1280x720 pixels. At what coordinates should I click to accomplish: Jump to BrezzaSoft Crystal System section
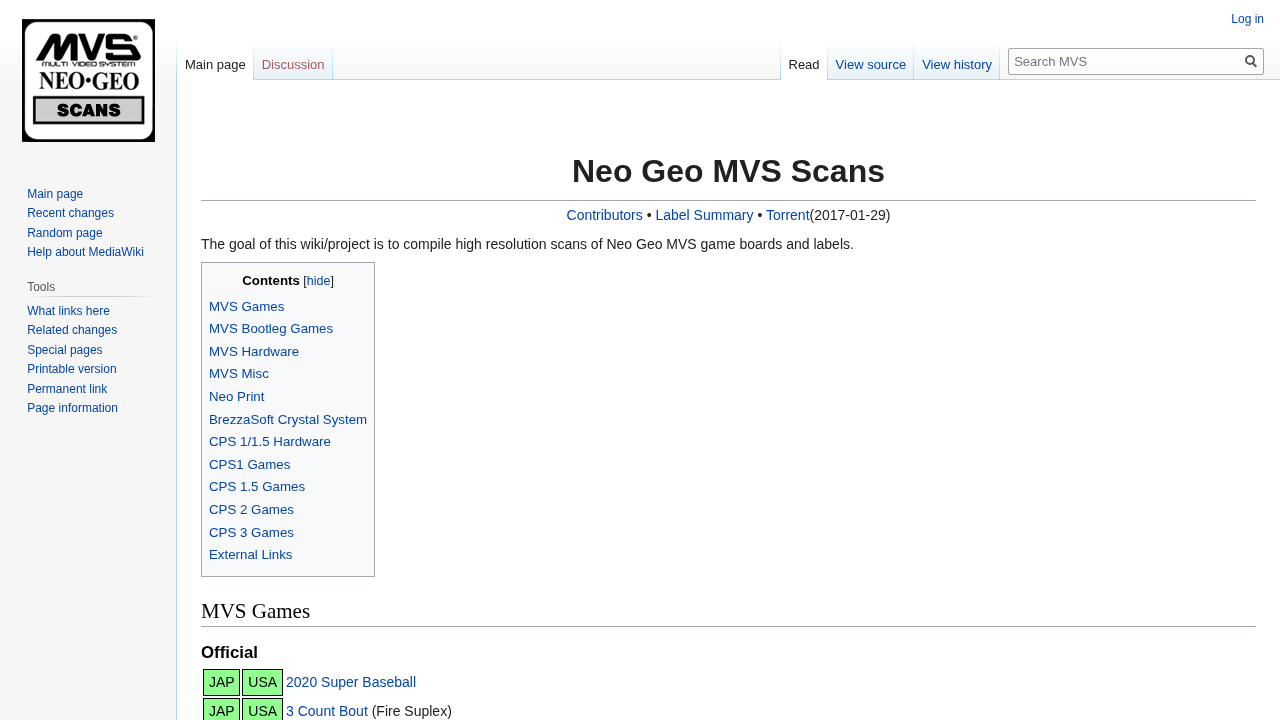click(288, 419)
